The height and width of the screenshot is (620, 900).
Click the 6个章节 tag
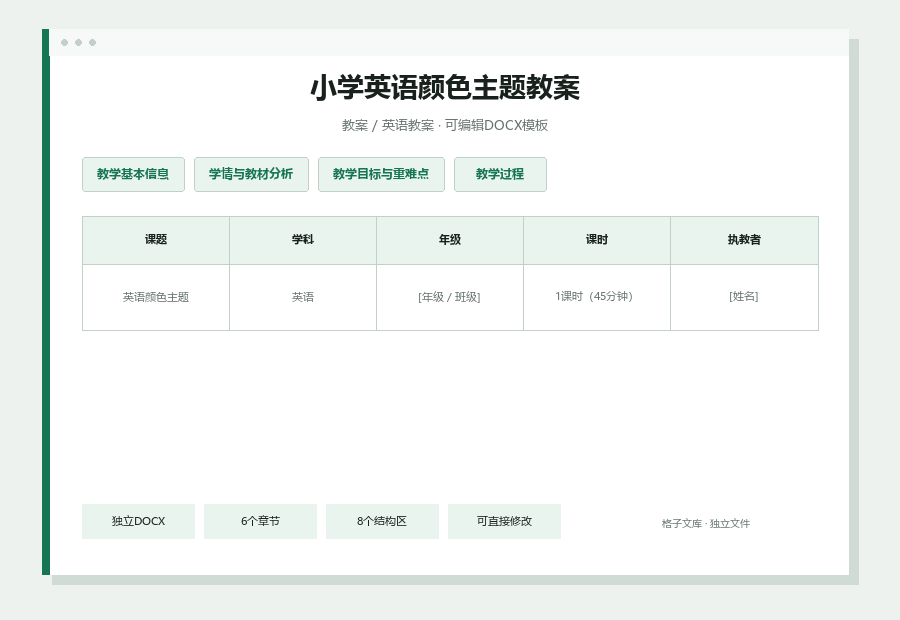coord(260,521)
